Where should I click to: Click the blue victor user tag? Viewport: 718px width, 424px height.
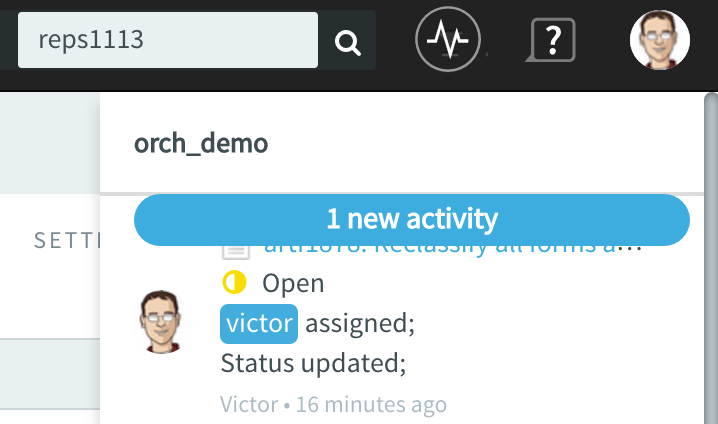pos(259,324)
